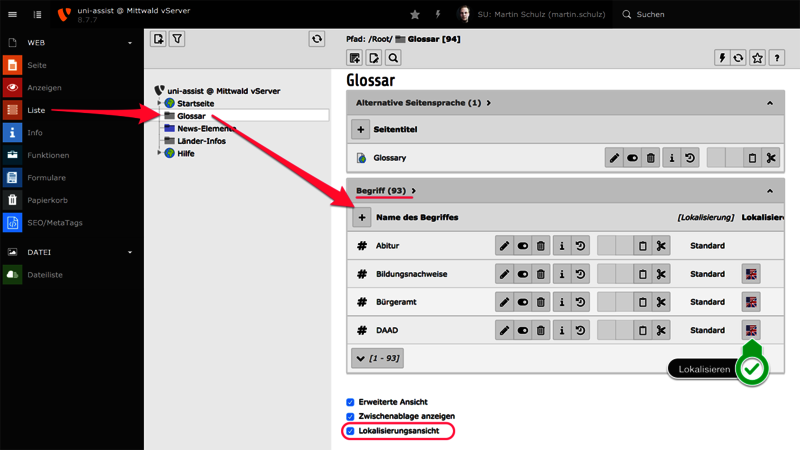The width and height of the screenshot is (800, 450).
Task: Edit the Abitur record
Action: coord(504,246)
